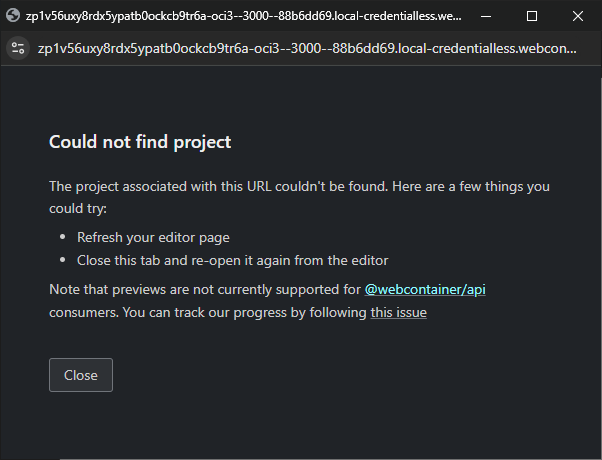602x460 pixels.
Task: Open the @webcontainer/api link
Action: pyautogui.click(x=425, y=289)
